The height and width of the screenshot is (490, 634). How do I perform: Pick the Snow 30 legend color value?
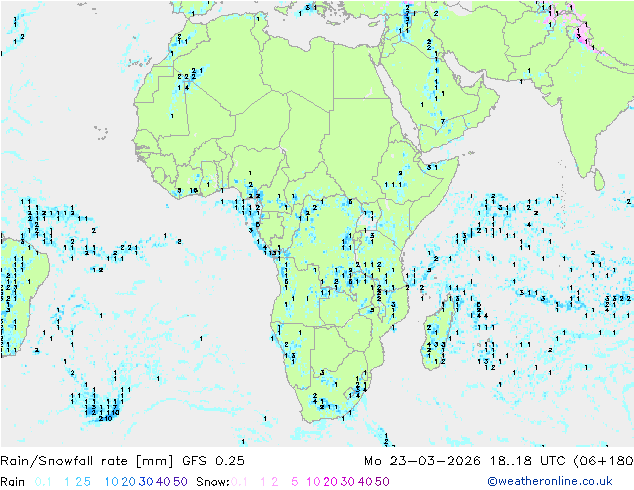coord(348,482)
